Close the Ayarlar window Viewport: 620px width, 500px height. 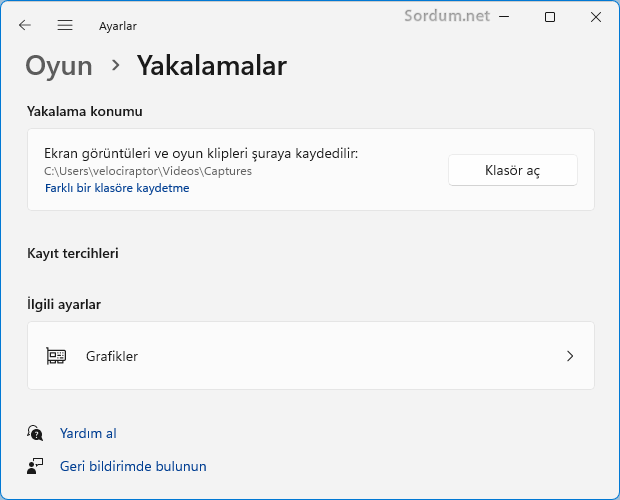(595, 17)
